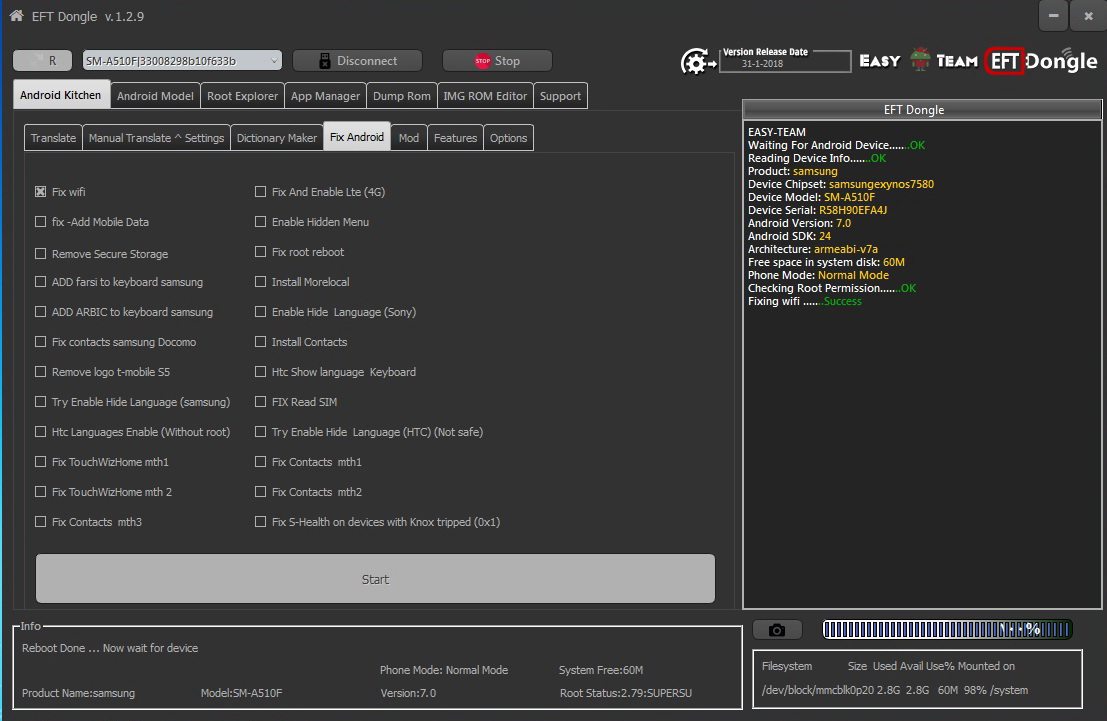The image size is (1107, 721).
Task: Check Fix root reboot
Action: (261, 251)
